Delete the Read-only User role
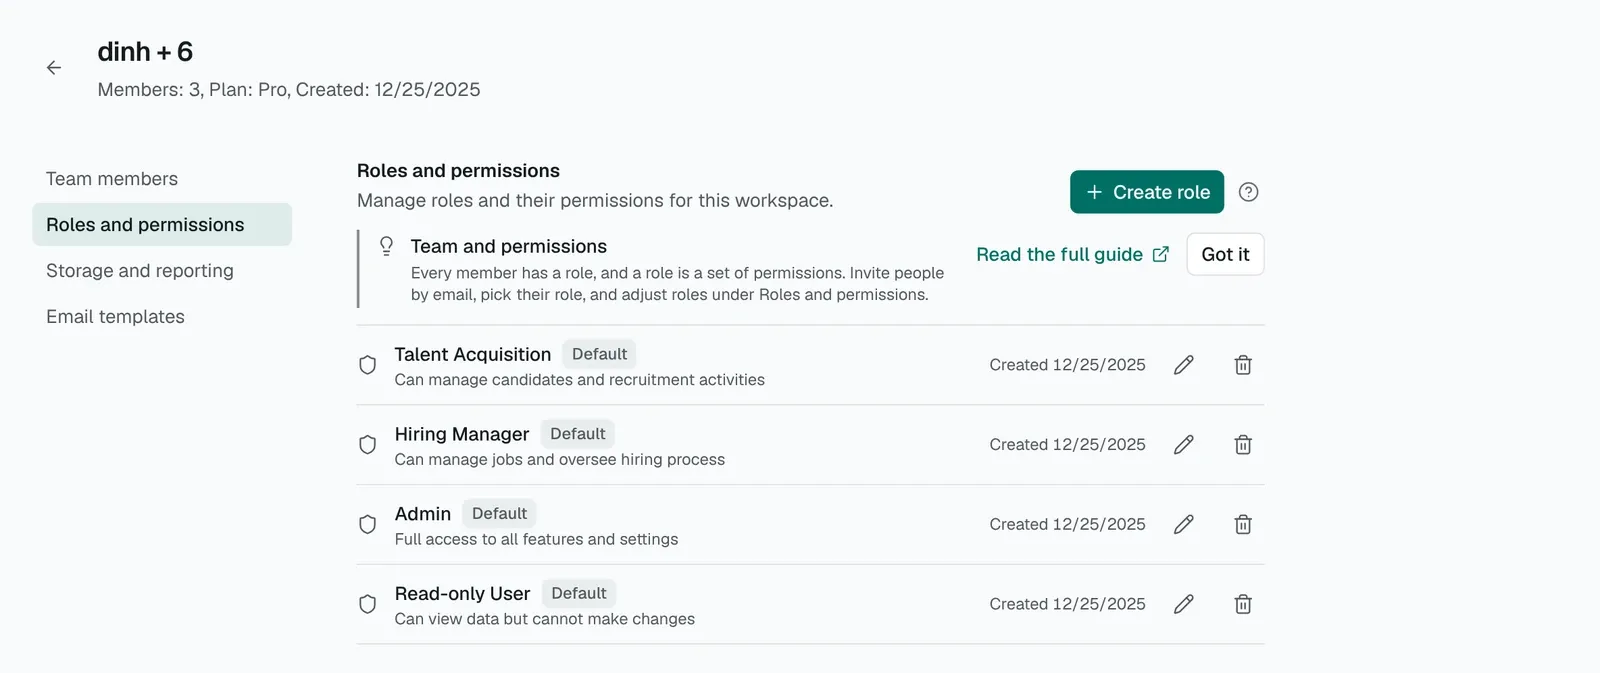Image resolution: width=1600 pixels, height=673 pixels. tap(1243, 604)
